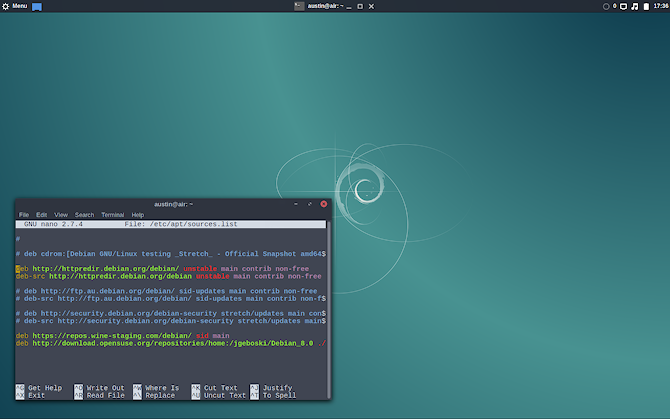The height and width of the screenshot is (419, 670).
Task: Click the nano header showing File: /etc/apt/sources.list
Action: pos(181,224)
